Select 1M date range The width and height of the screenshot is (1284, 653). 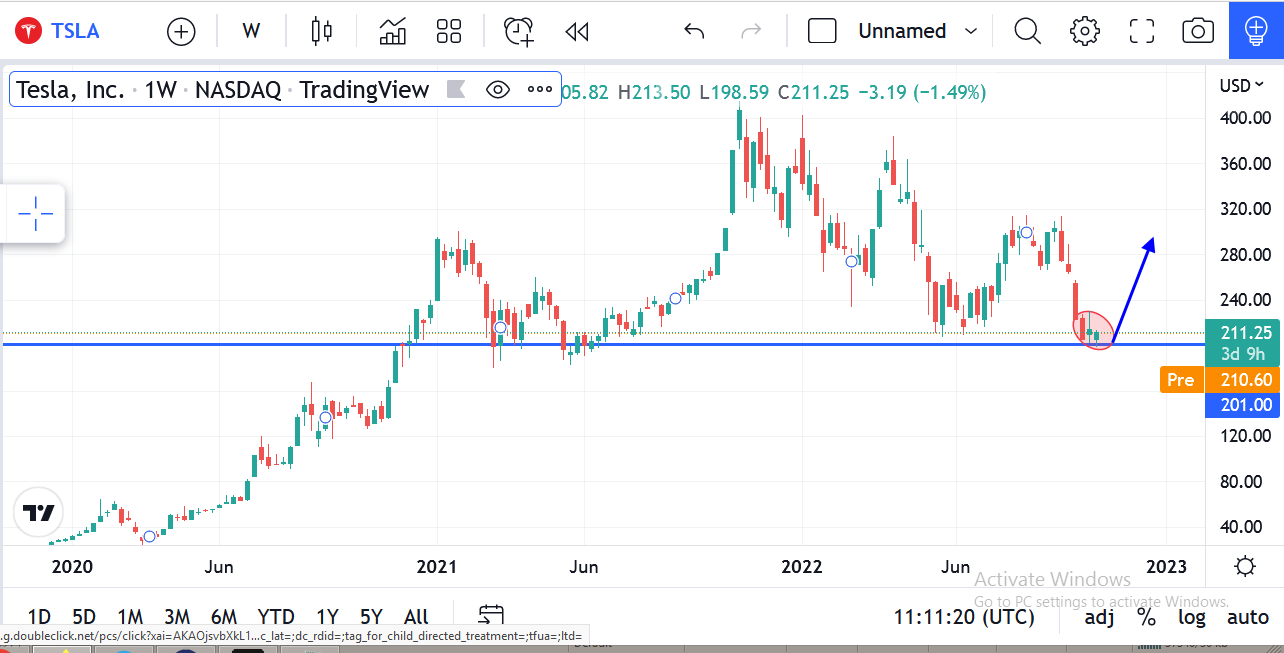130,617
